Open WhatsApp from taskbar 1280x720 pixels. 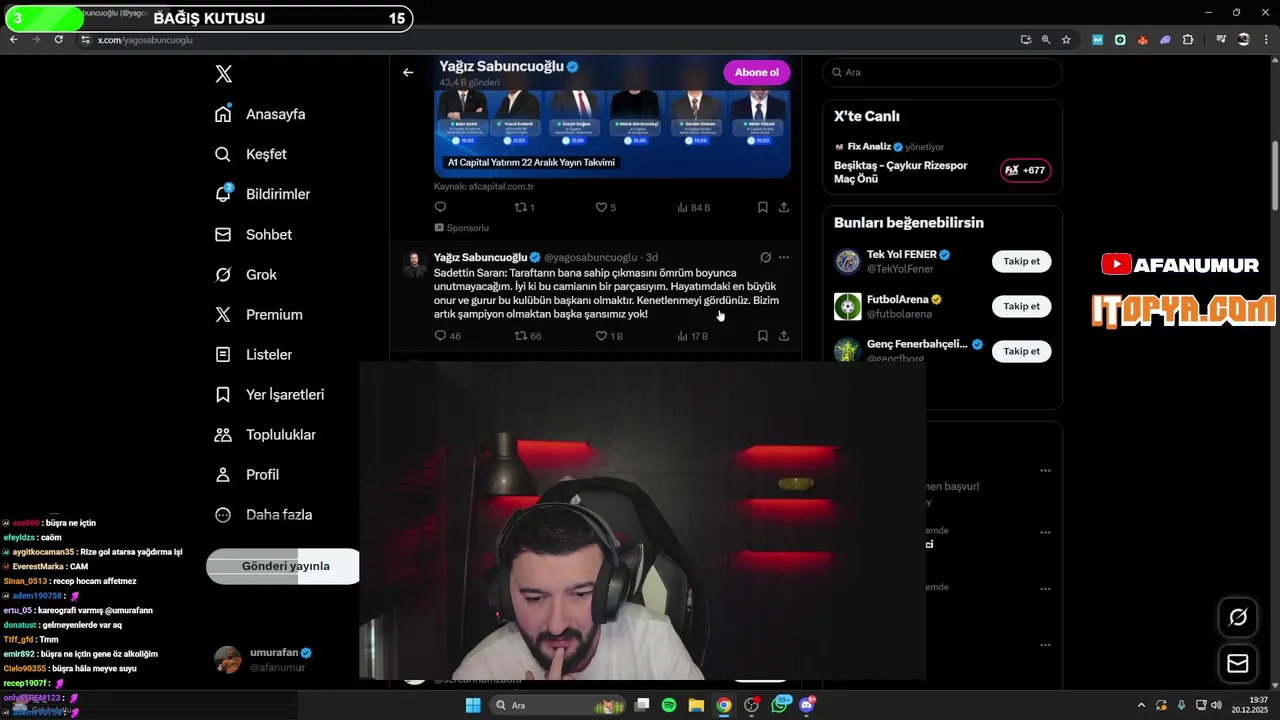[x=780, y=705]
